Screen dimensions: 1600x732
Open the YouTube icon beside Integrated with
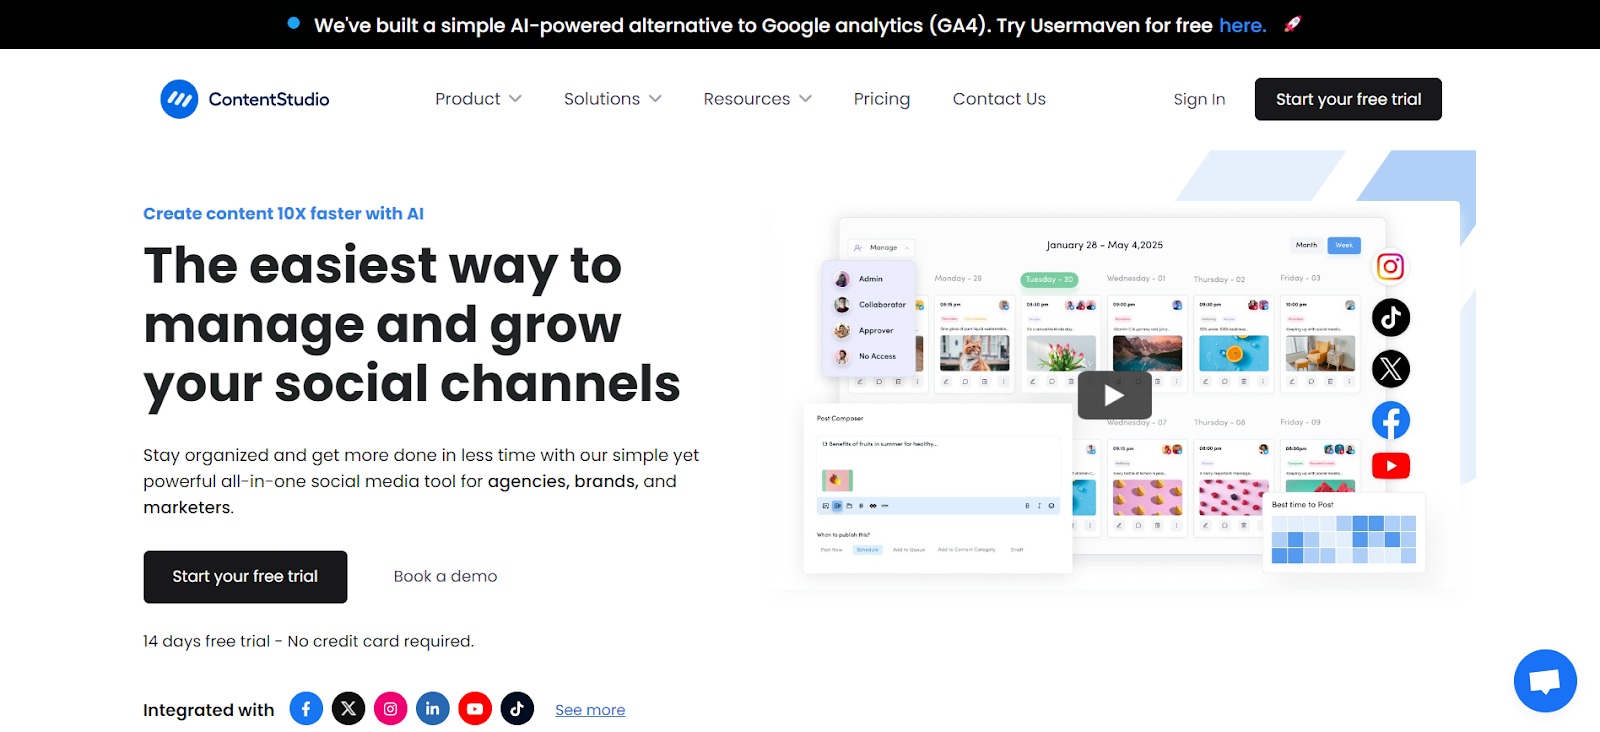[x=475, y=709]
